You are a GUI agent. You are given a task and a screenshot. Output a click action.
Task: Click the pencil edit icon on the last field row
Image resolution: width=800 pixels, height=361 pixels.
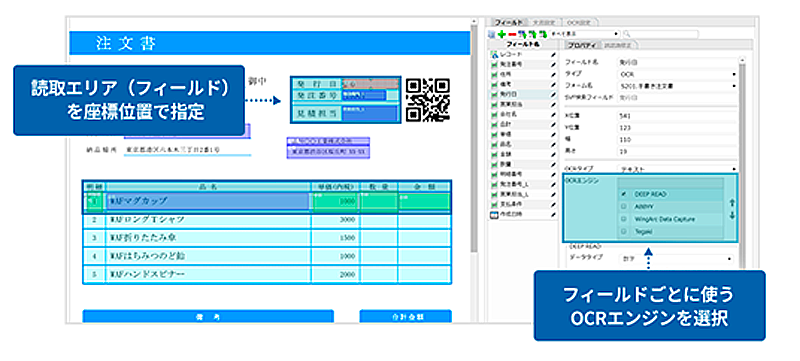[553, 215]
